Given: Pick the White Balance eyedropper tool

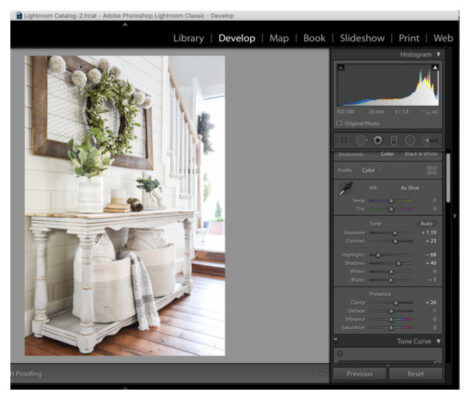Looking at the screenshot, I should [x=345, y=189].
